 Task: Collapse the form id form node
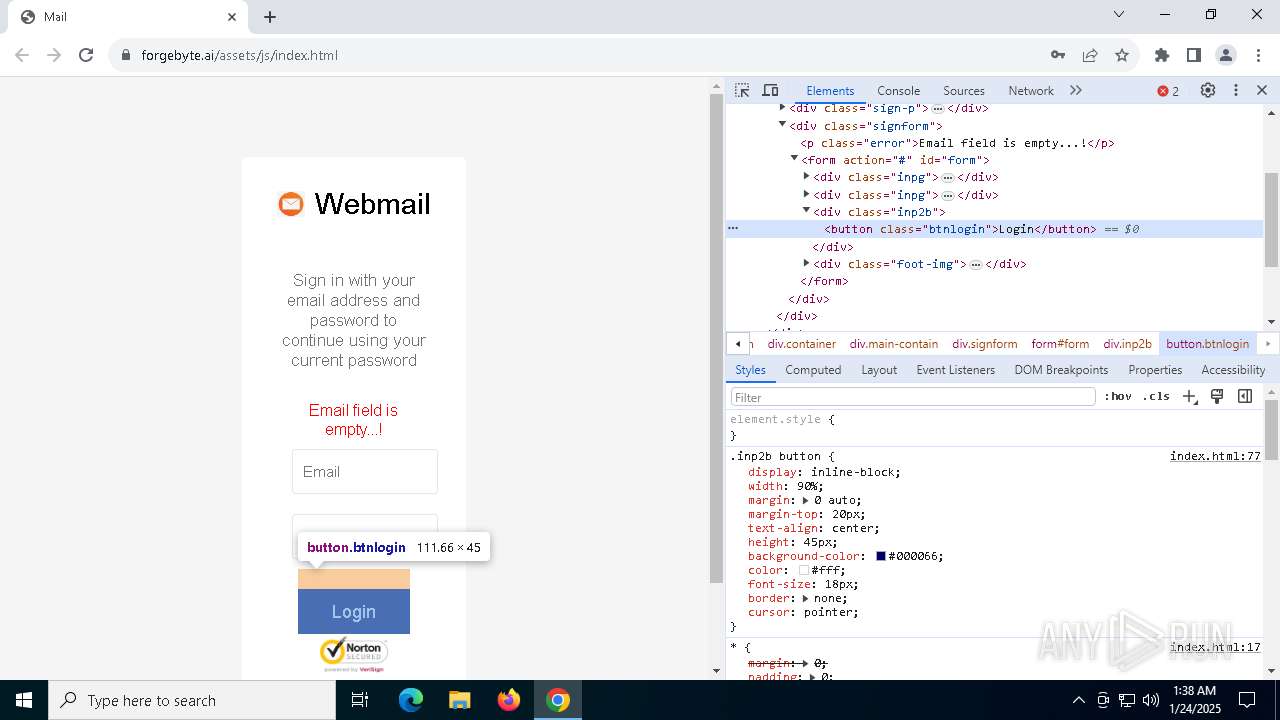point(795,159)
